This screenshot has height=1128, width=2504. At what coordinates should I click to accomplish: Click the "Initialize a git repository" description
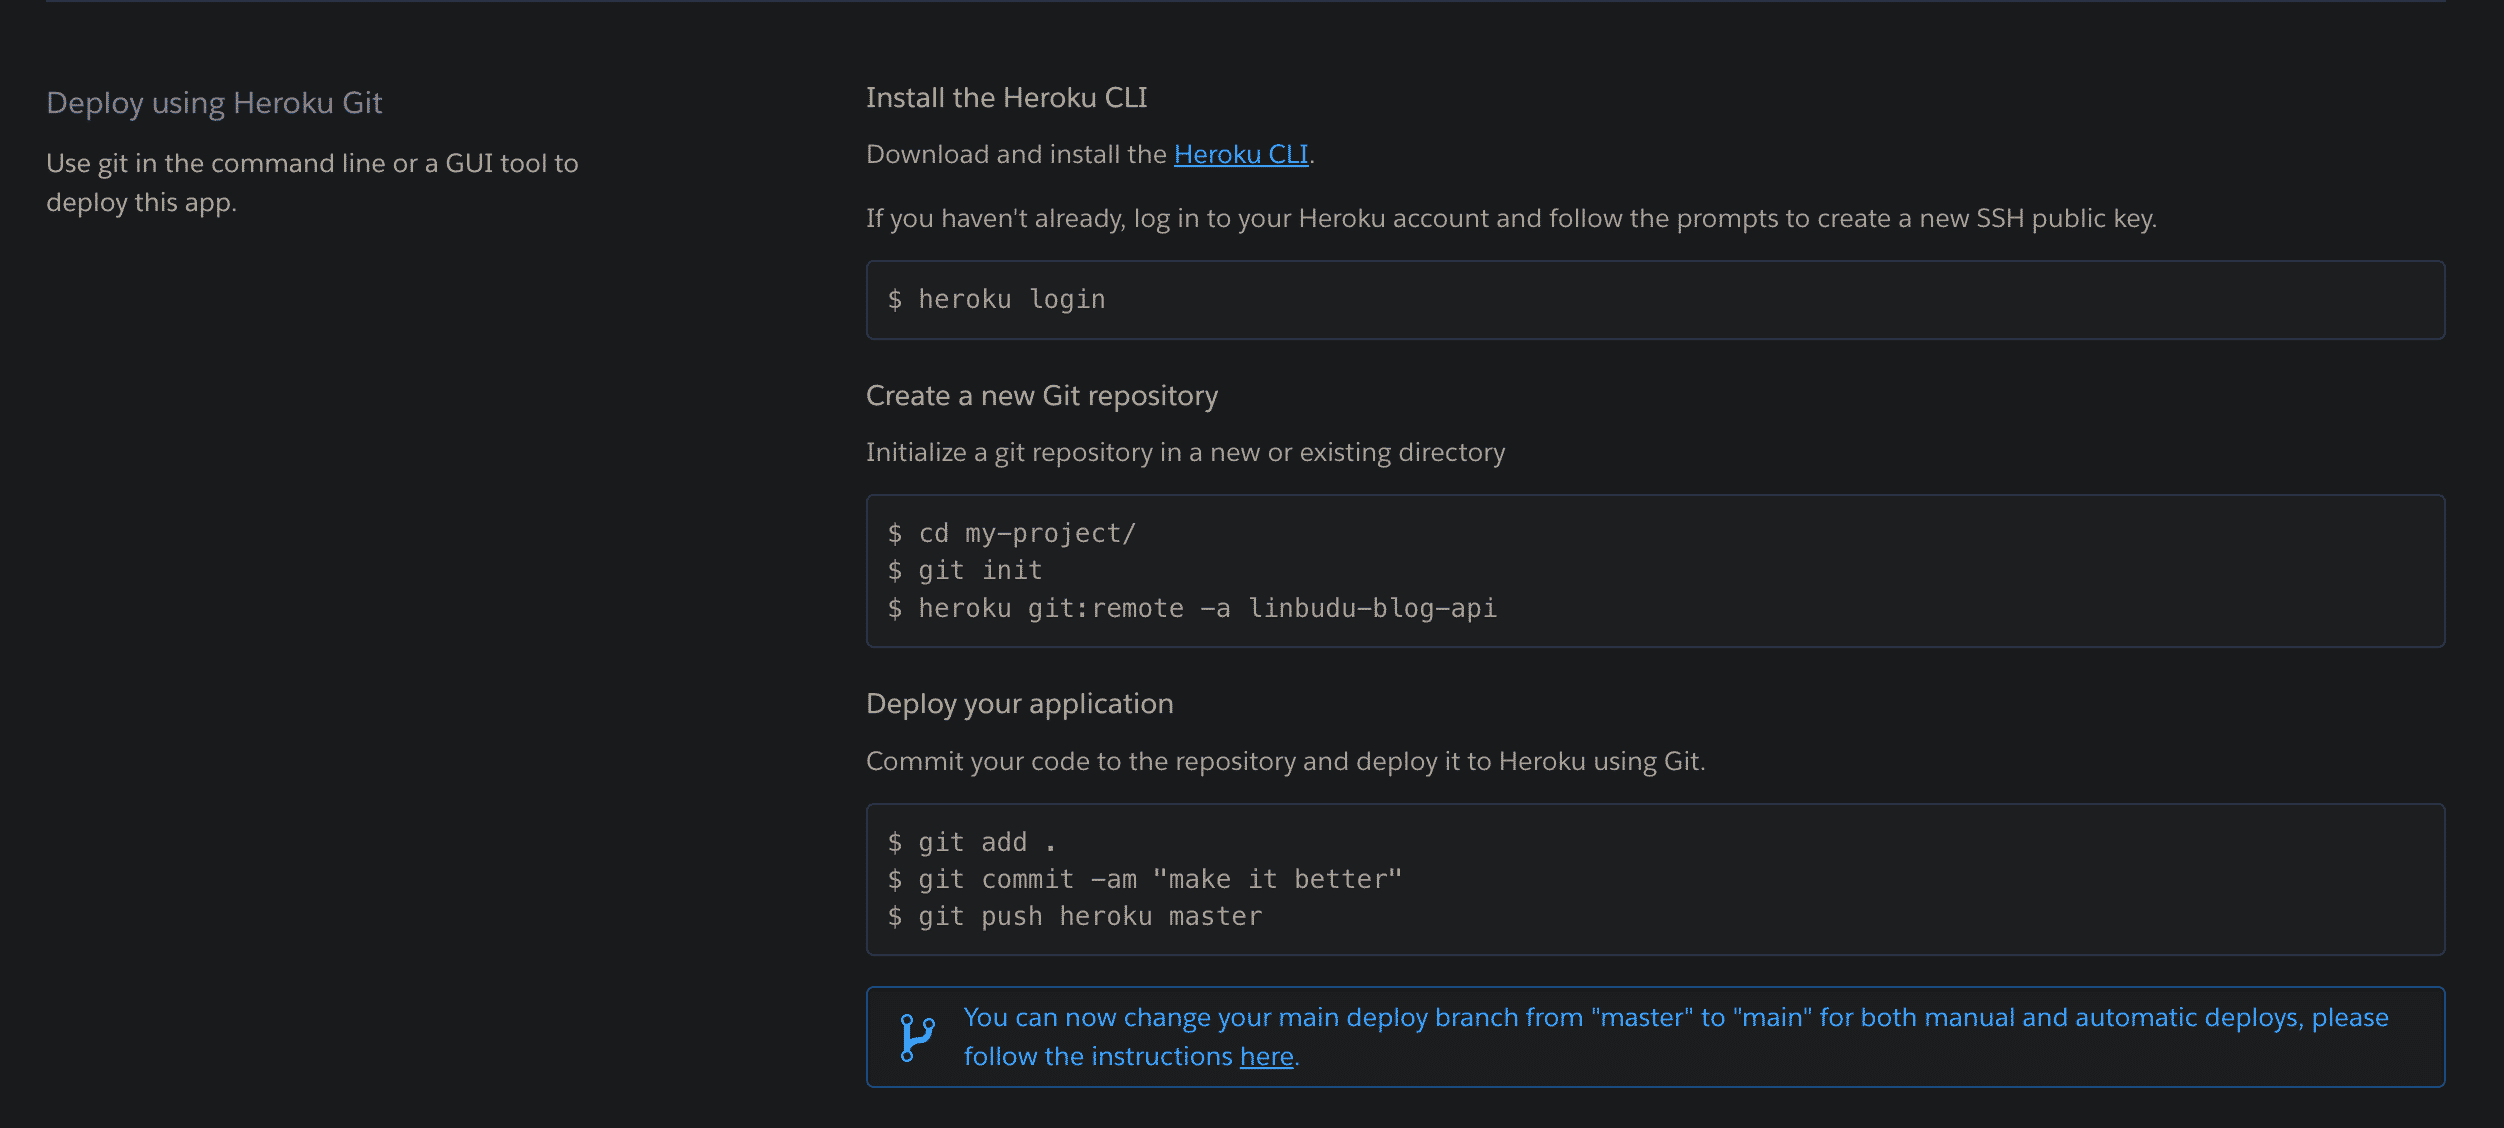(1185, 453)
